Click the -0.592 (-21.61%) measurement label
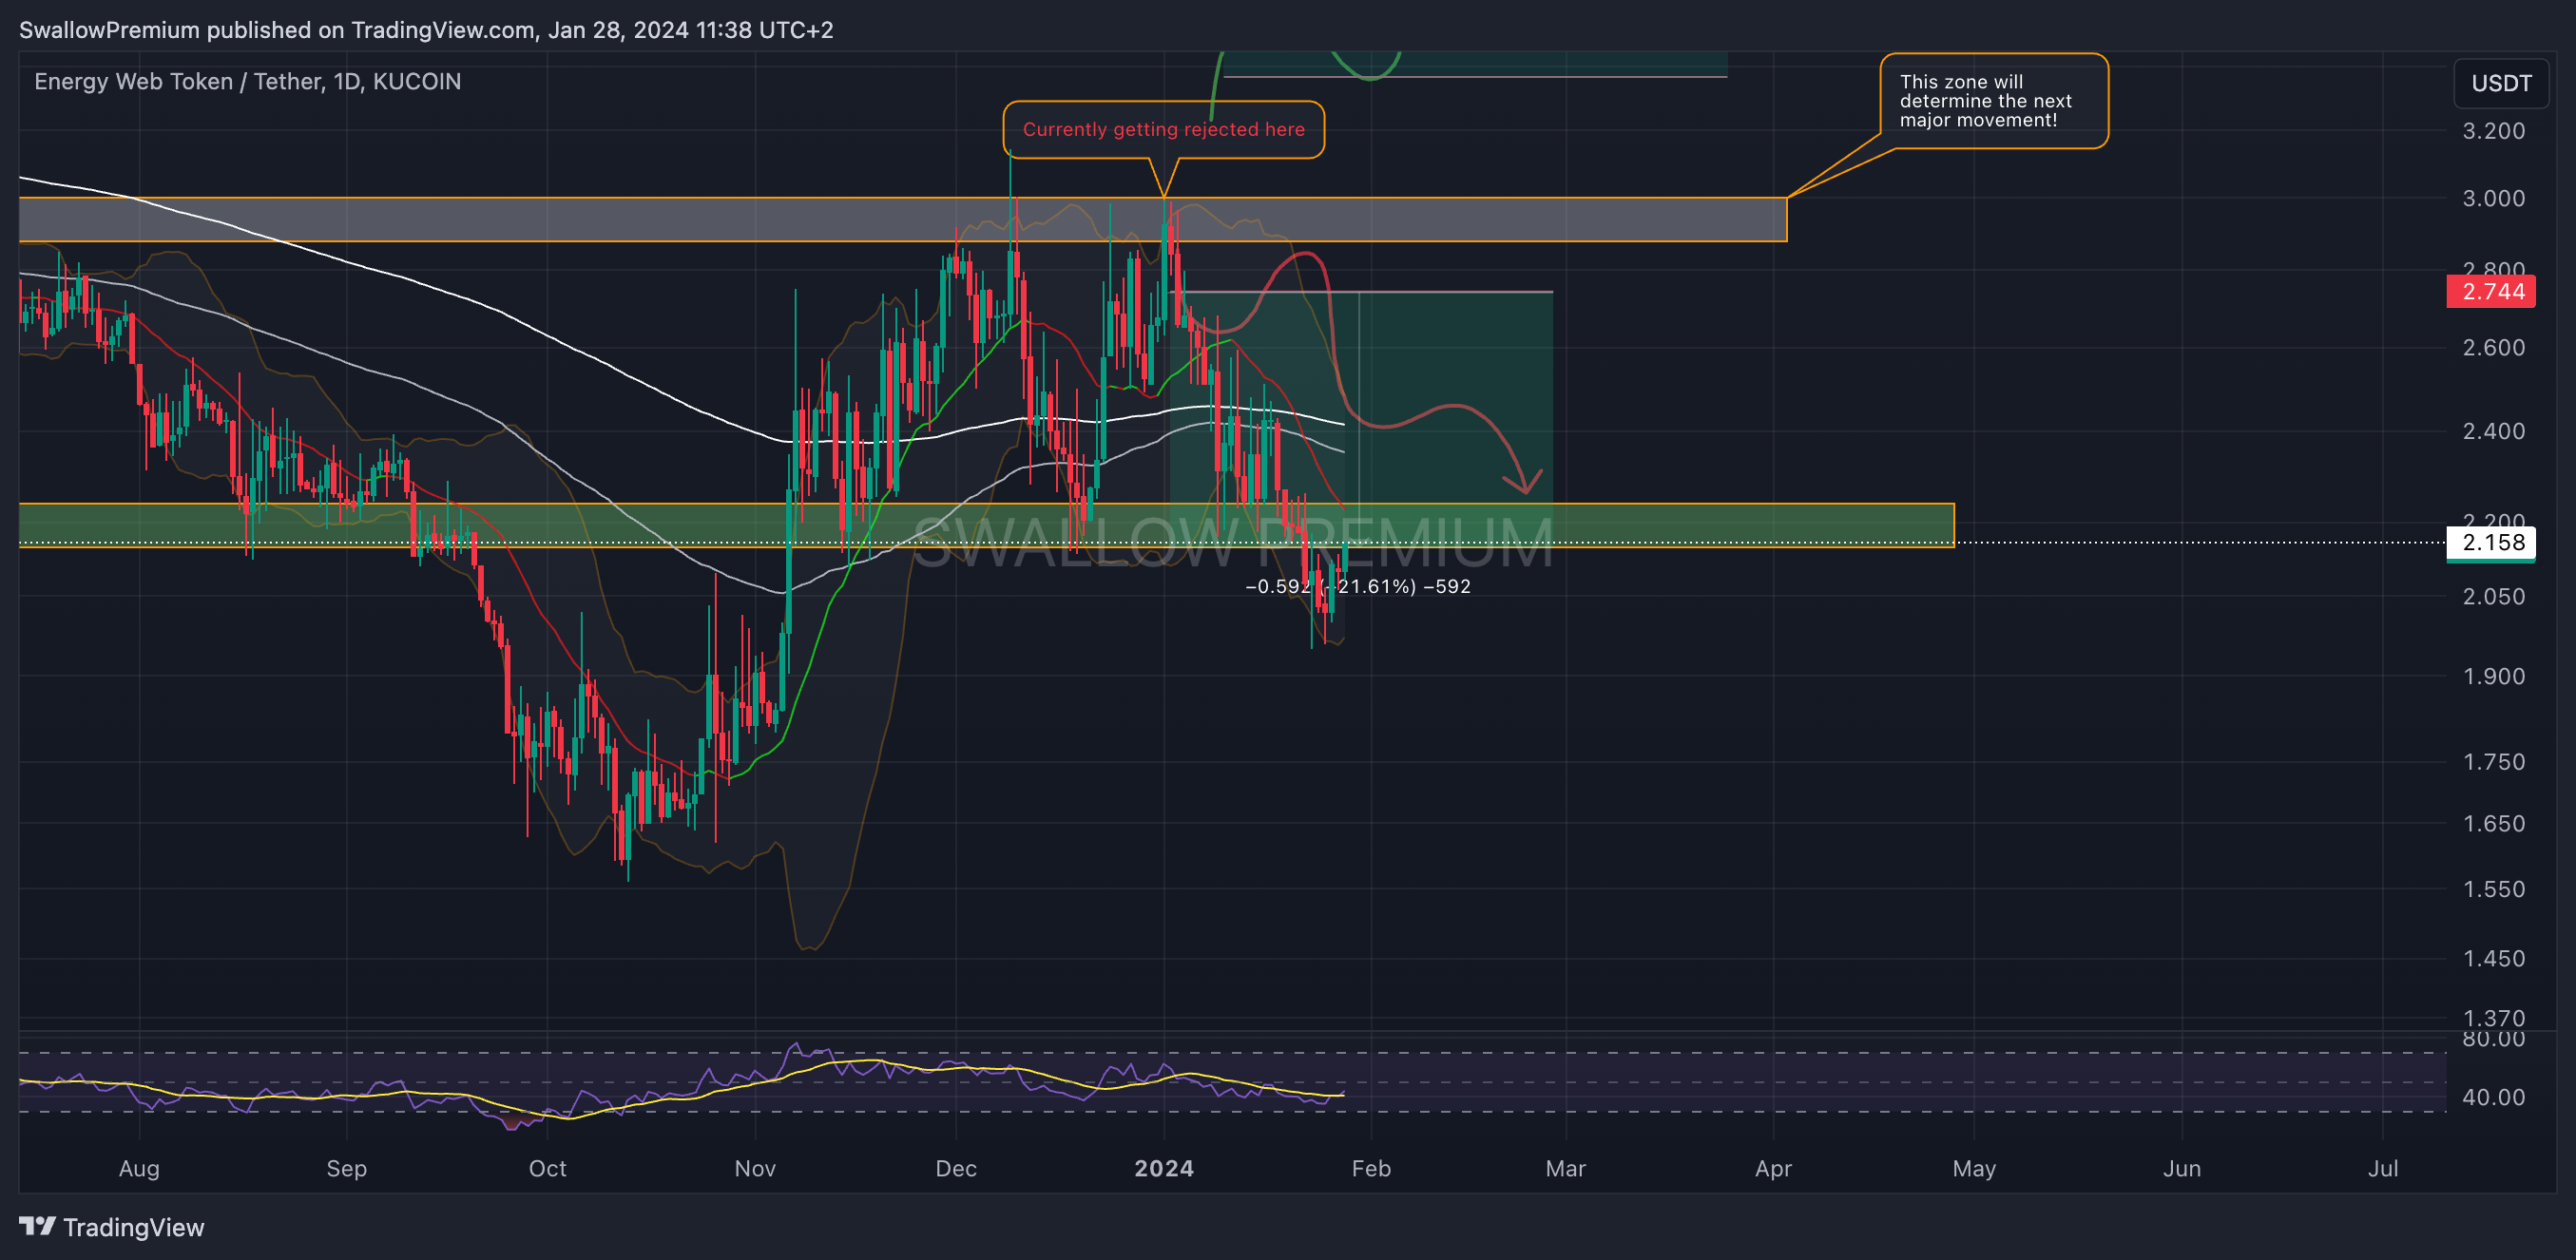Viewport: 2576px width, 1260px height. tap(1357, 587)
